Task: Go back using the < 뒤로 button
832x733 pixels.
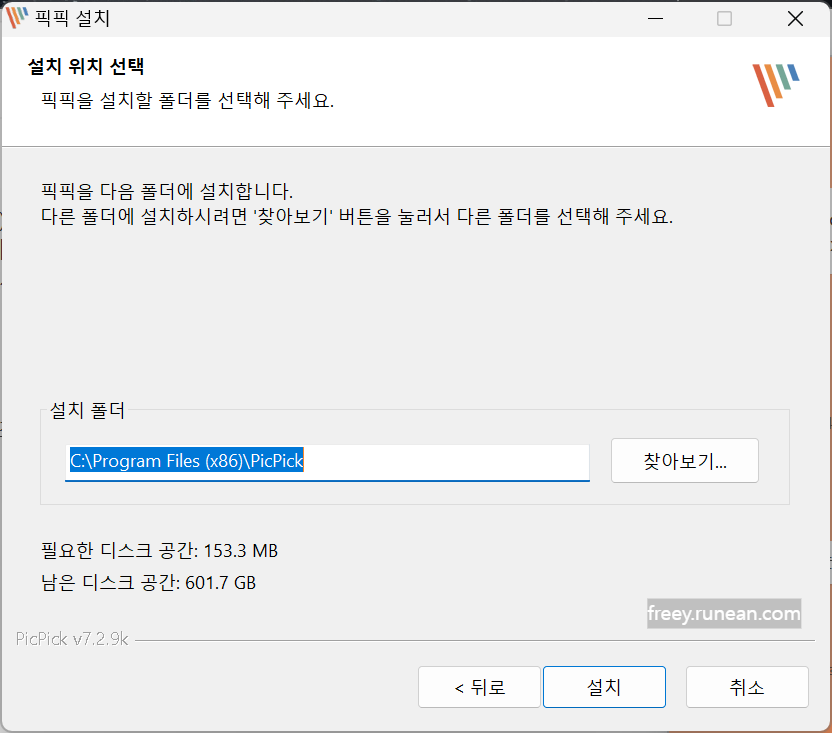Action: tap(479, 687)
